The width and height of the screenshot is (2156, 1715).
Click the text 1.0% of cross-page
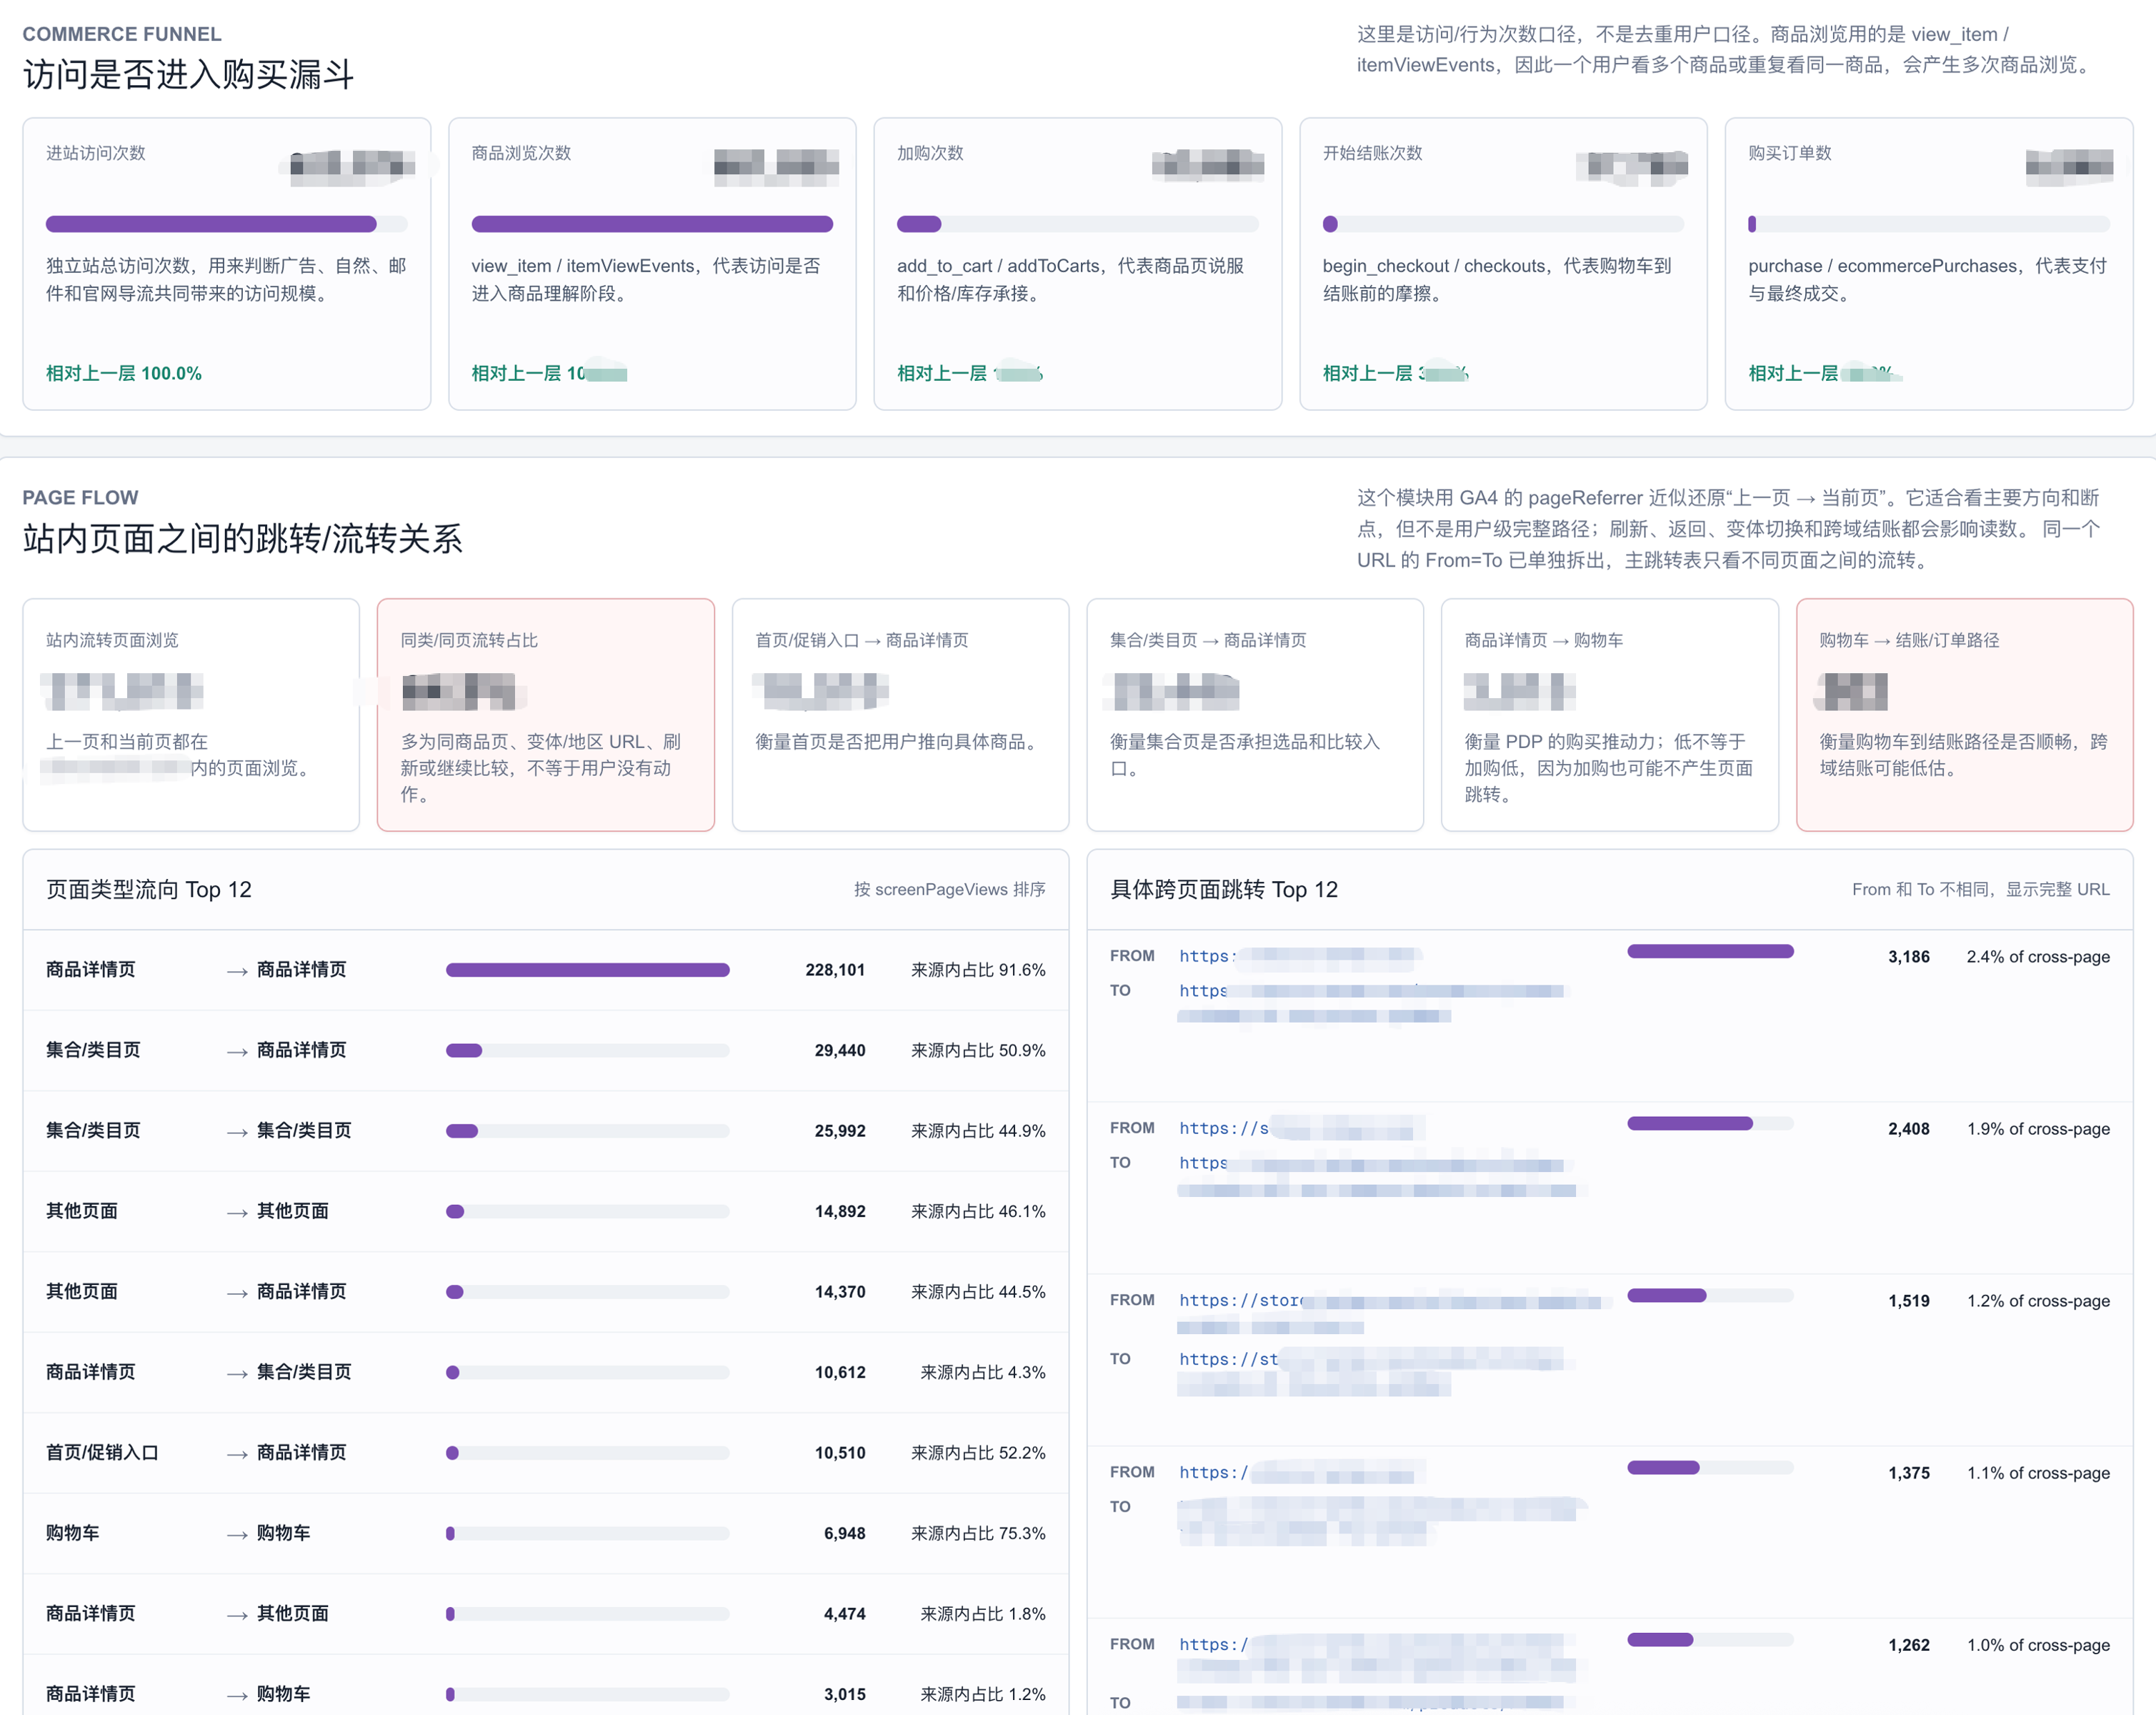pos(2038,1645)
